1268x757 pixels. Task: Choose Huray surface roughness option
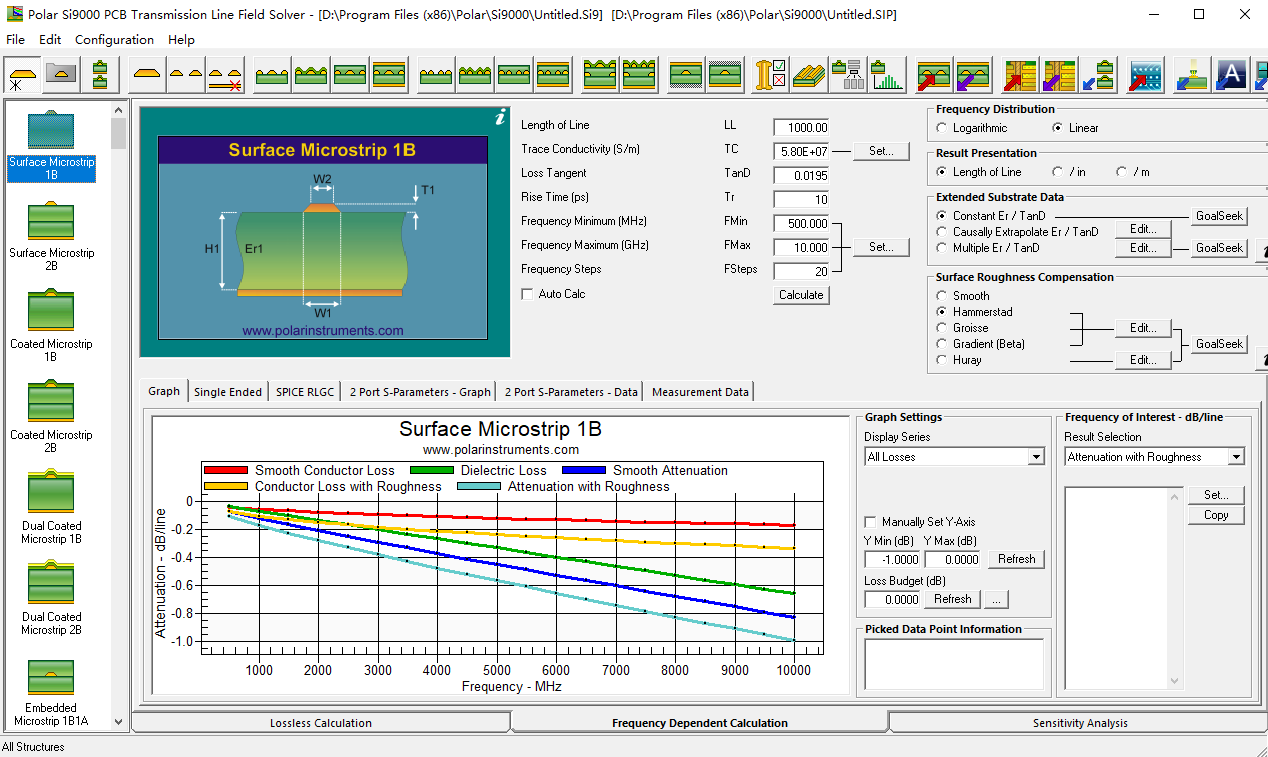(942, 360)
